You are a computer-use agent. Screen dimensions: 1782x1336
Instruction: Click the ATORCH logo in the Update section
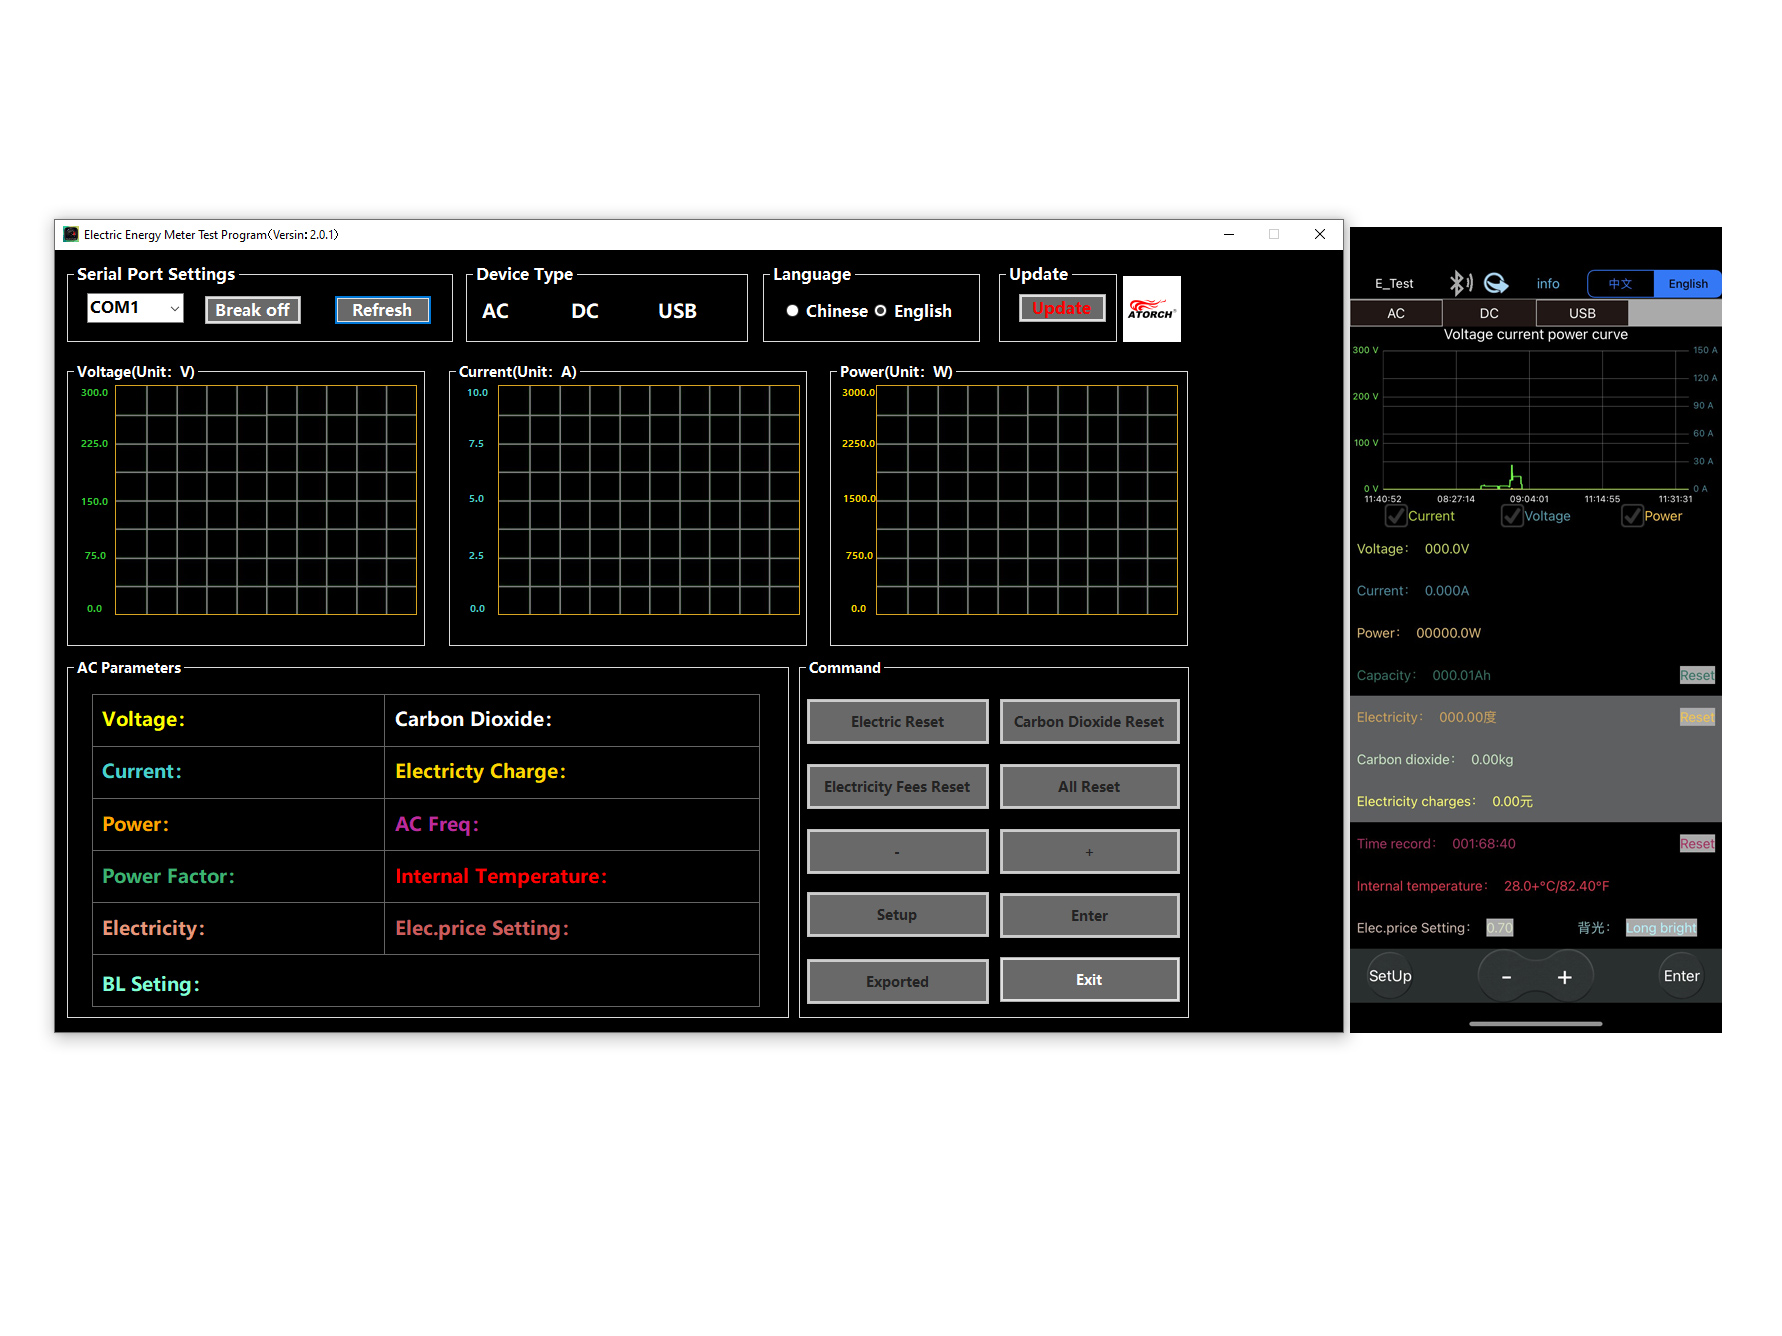pos(1151,308)
